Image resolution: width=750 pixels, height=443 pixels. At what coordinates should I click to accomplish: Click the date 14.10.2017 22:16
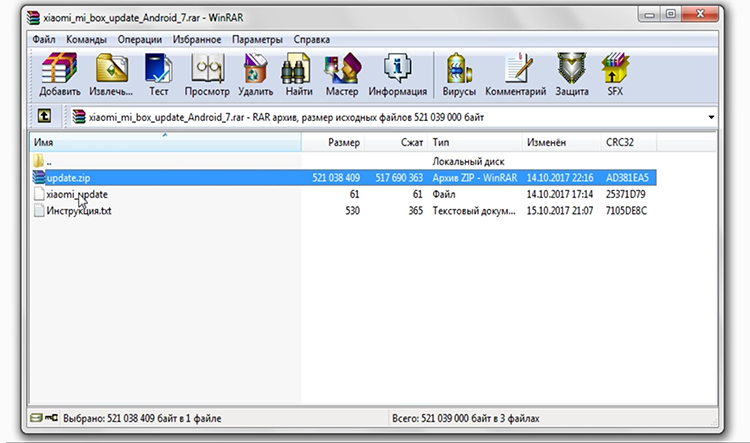click(560, 178)
